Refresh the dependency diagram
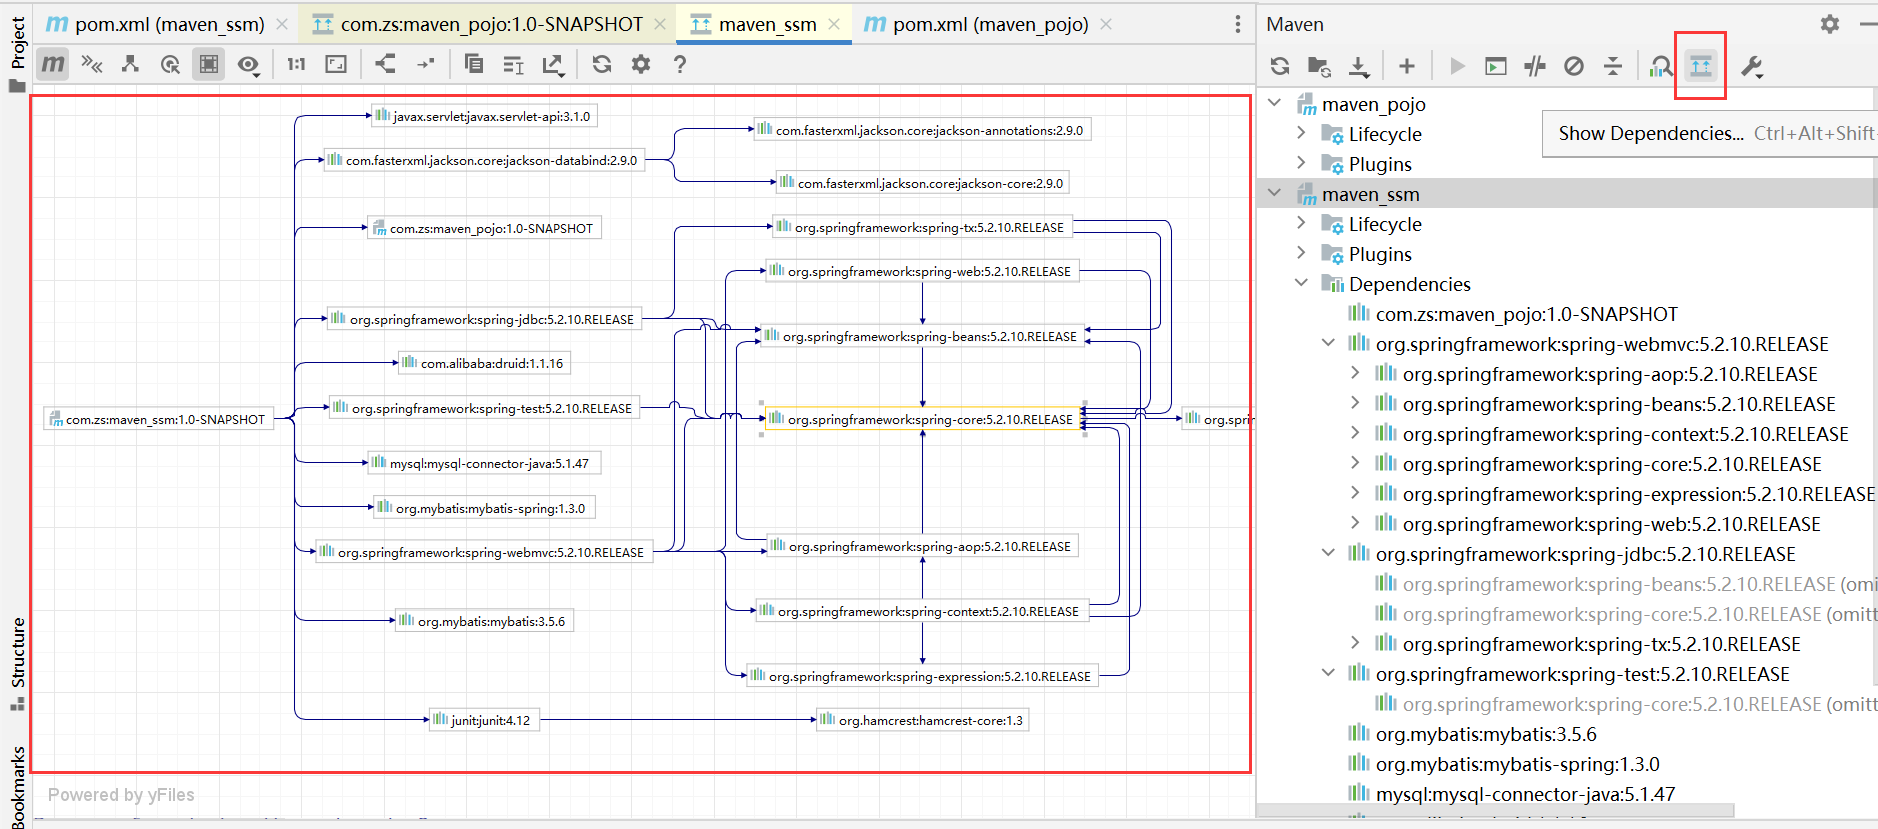Screen dimensions: 1878x829 [x=601, y=64]
